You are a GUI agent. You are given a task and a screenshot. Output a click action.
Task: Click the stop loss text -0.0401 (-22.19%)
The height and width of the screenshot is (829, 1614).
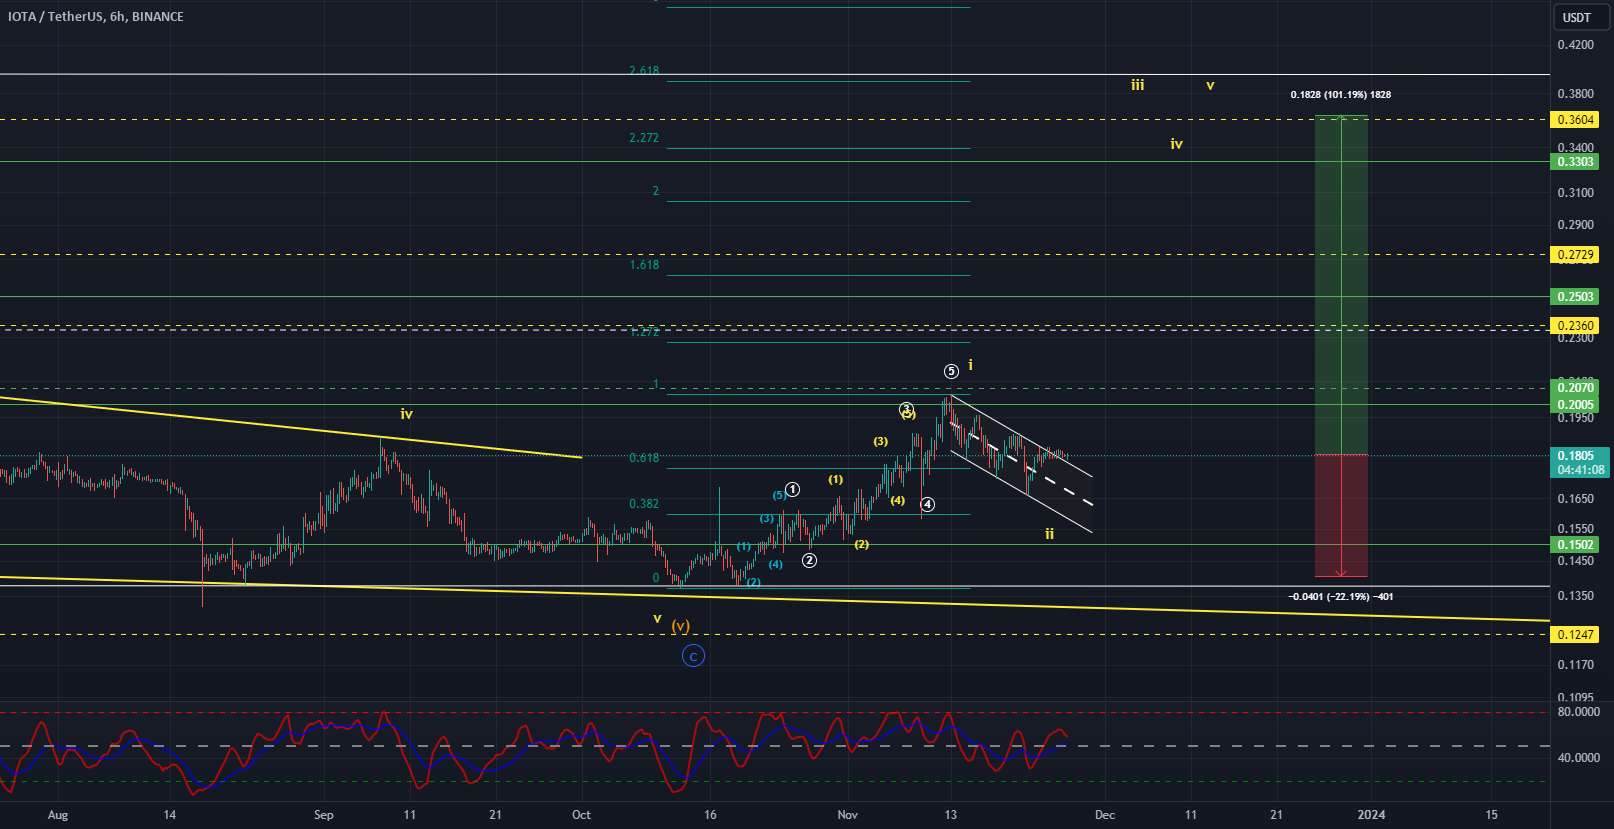tap(1341, 597)
